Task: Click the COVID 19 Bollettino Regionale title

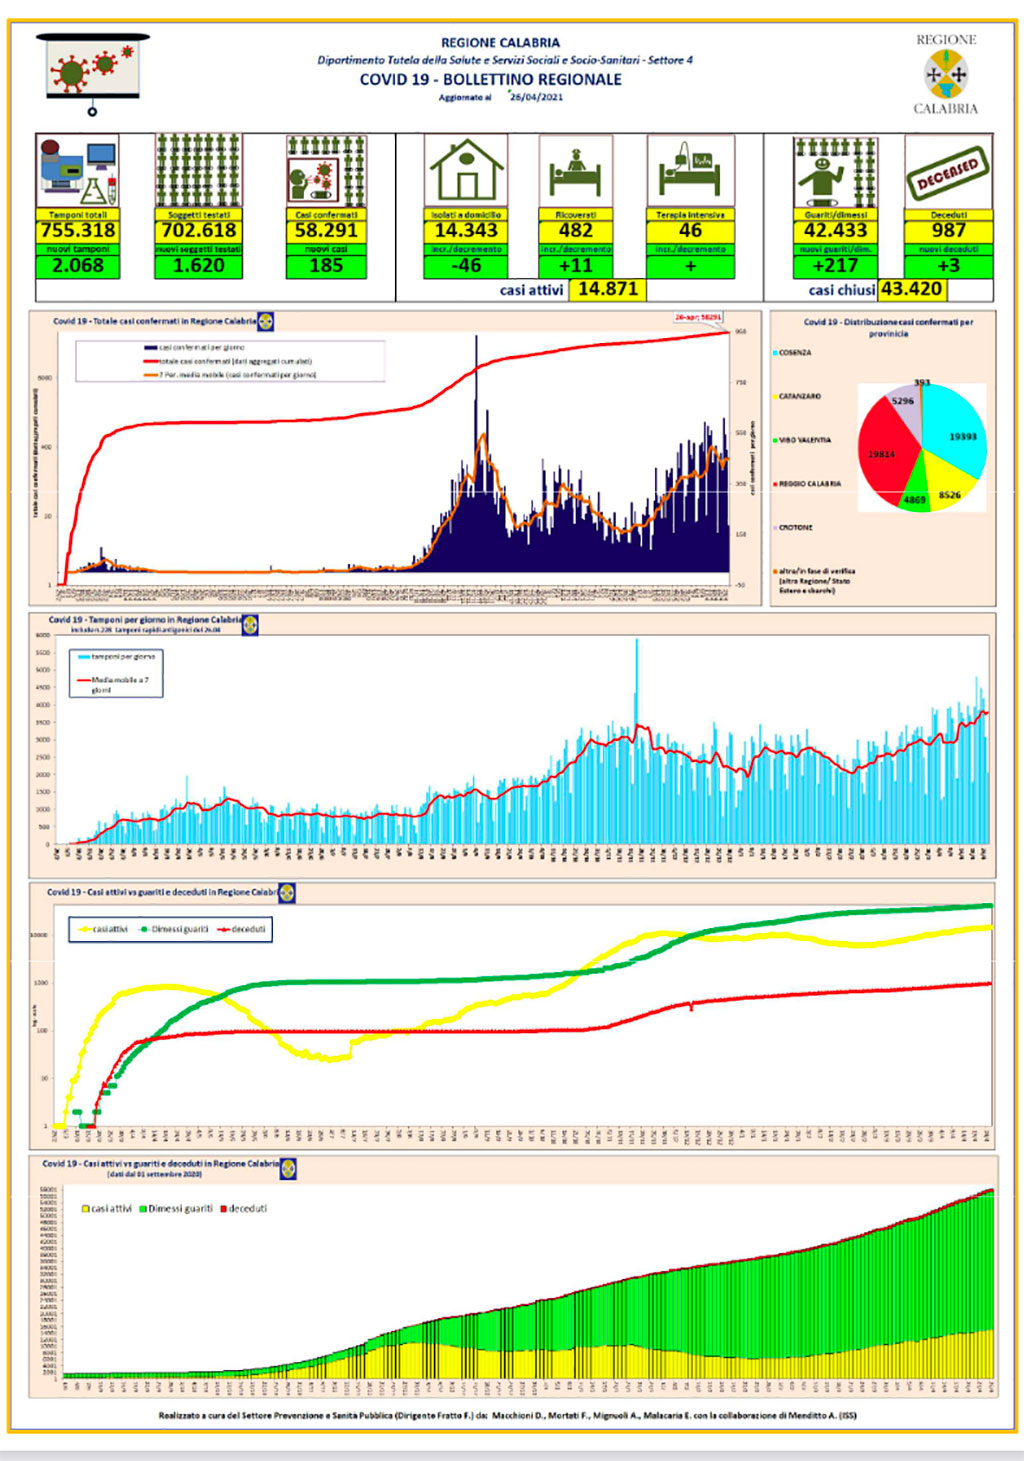Action: click(491, 80)
